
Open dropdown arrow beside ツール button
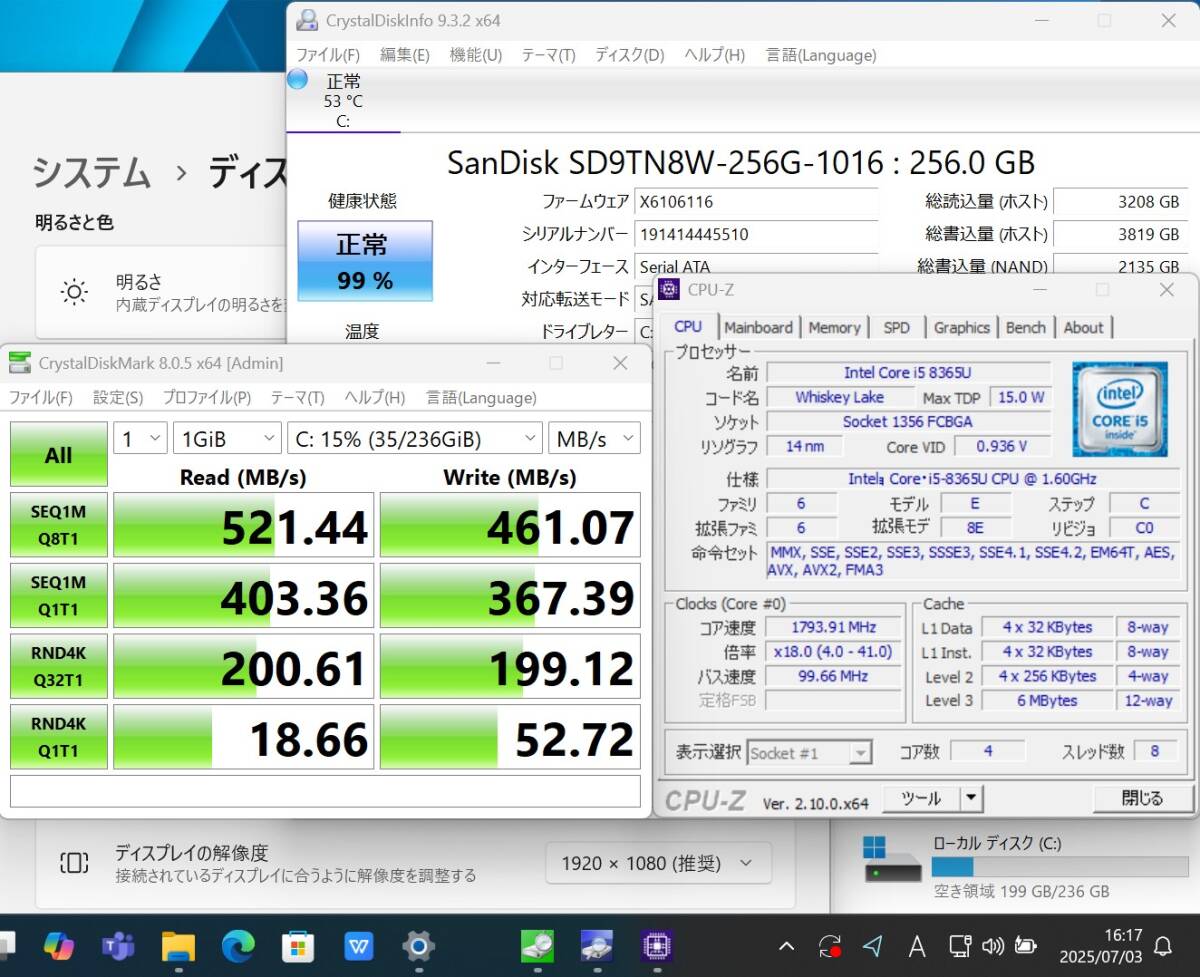coord(971,798)
